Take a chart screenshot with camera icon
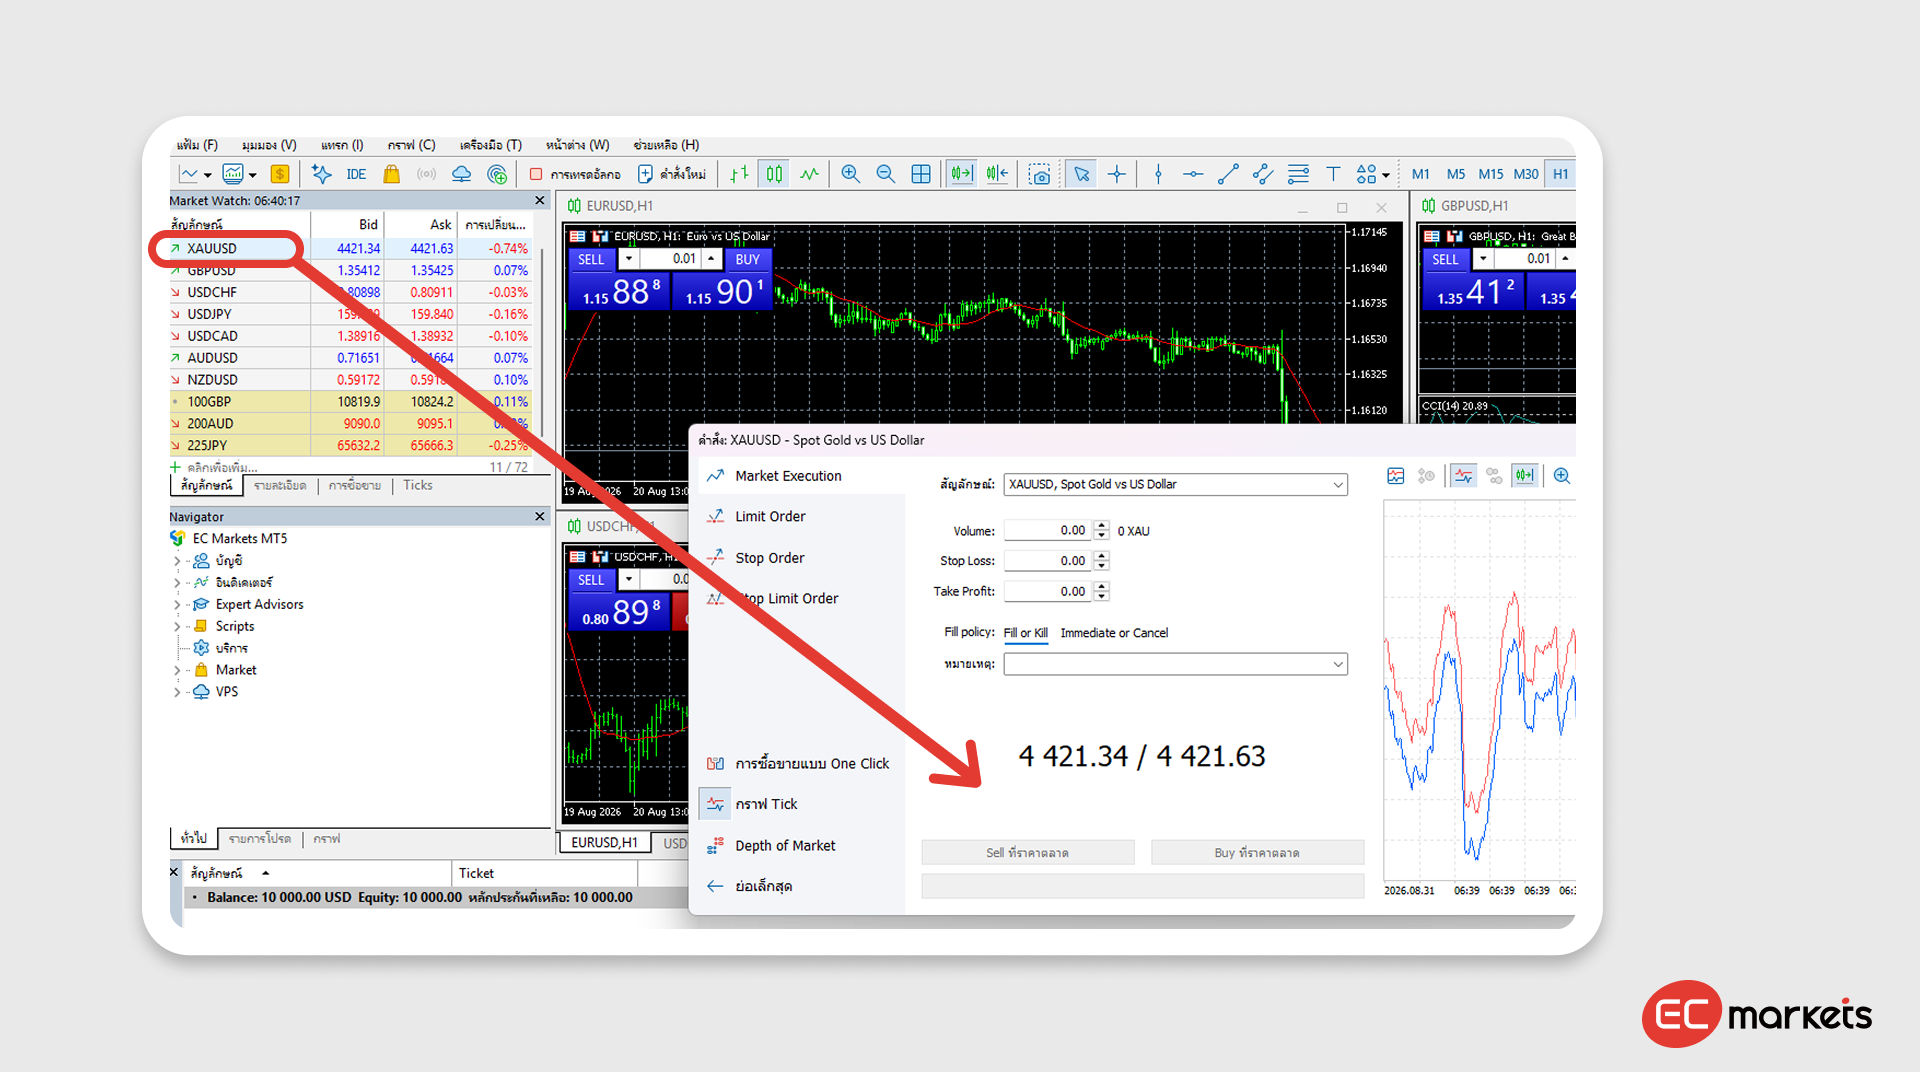Viewport: 1920px width, 1072px height. pos(1040,174)
